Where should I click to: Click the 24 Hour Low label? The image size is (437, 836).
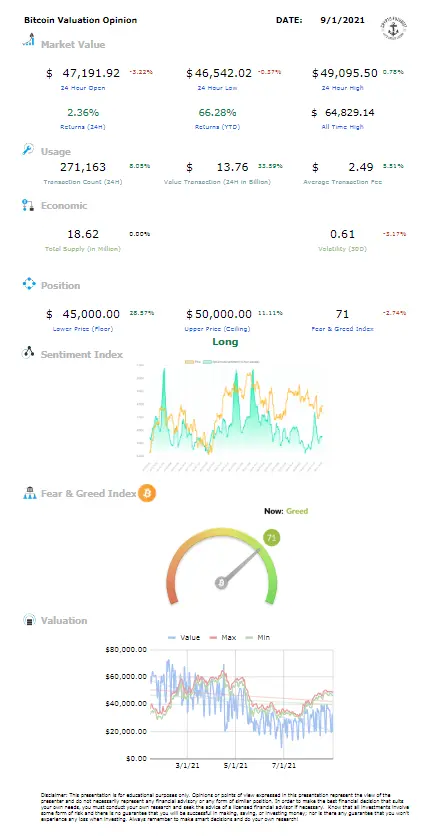point(218,88)
